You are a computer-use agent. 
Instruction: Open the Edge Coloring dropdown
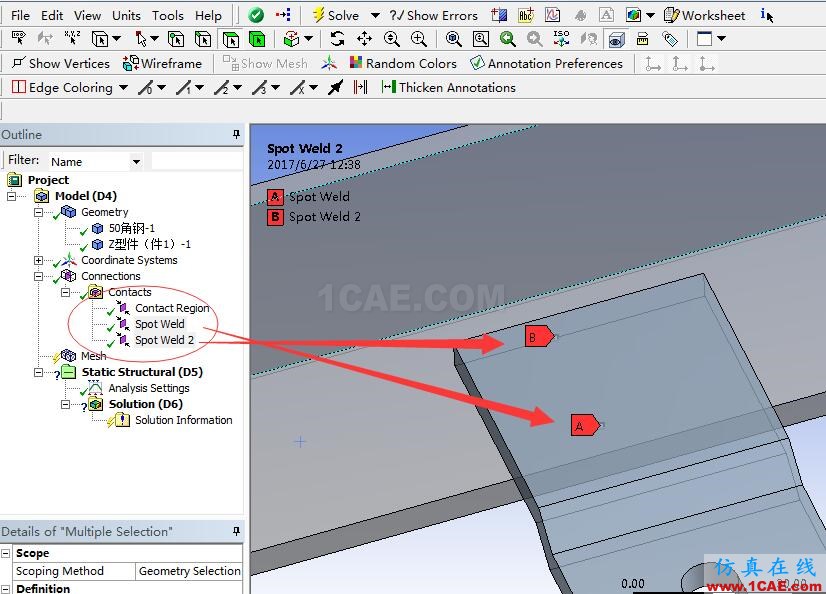(123, 87)
